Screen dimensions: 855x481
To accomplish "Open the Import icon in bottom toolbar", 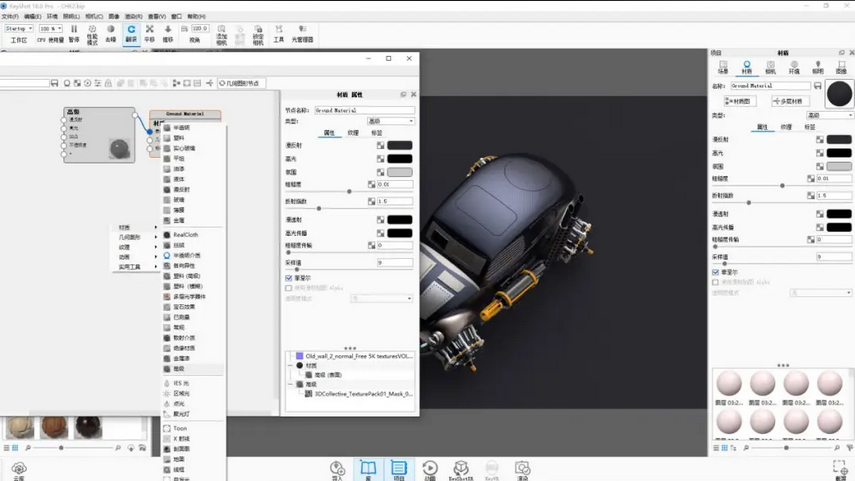I will (338, 469).
